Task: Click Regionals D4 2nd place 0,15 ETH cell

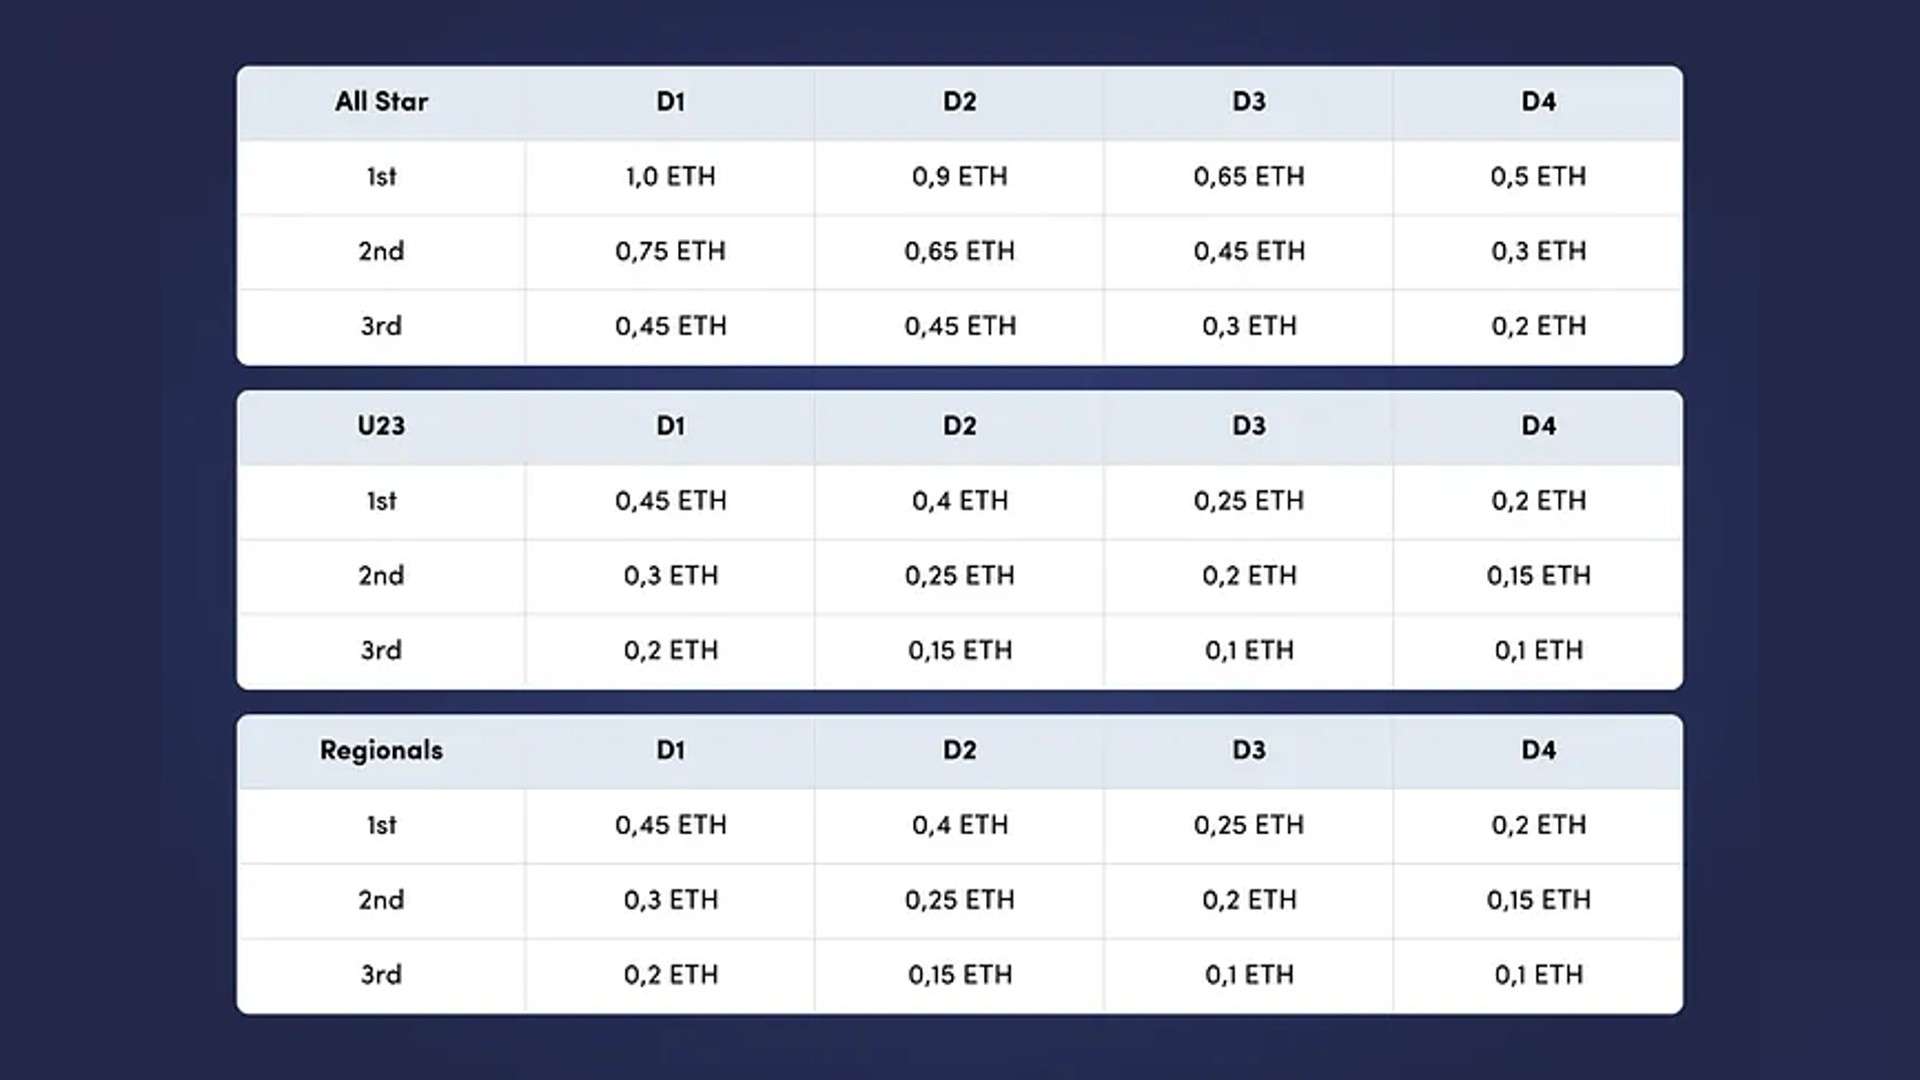Action: 1538,900
